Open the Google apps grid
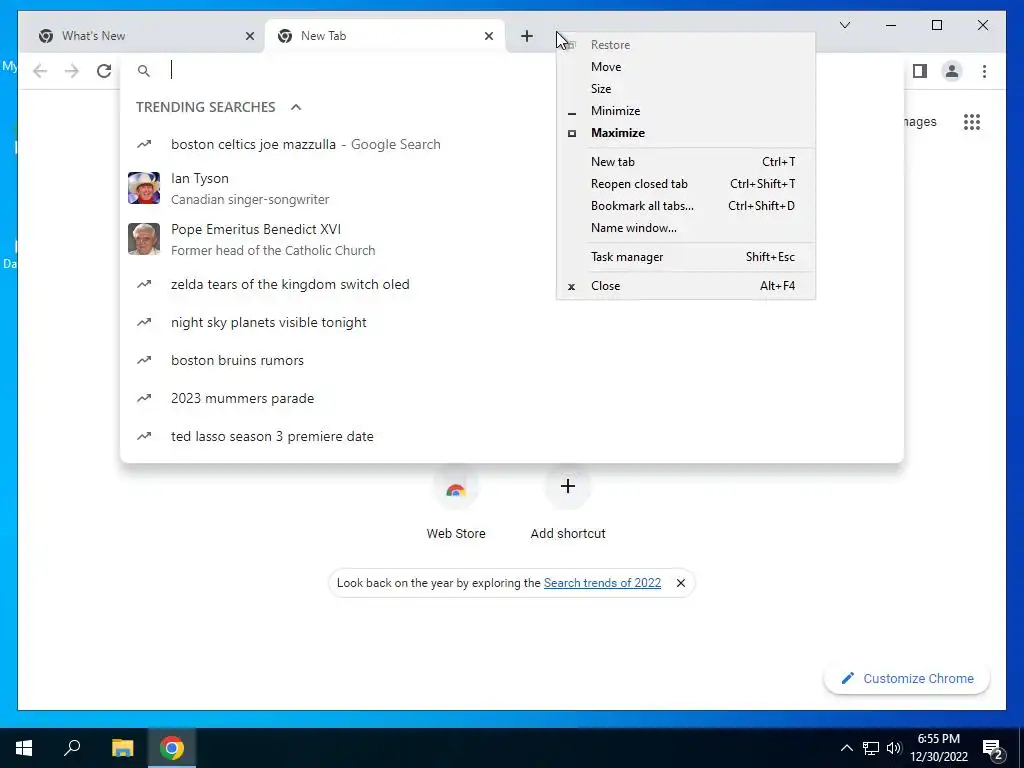Viewport: 1024px width, 768px height. tap(972, 121)
